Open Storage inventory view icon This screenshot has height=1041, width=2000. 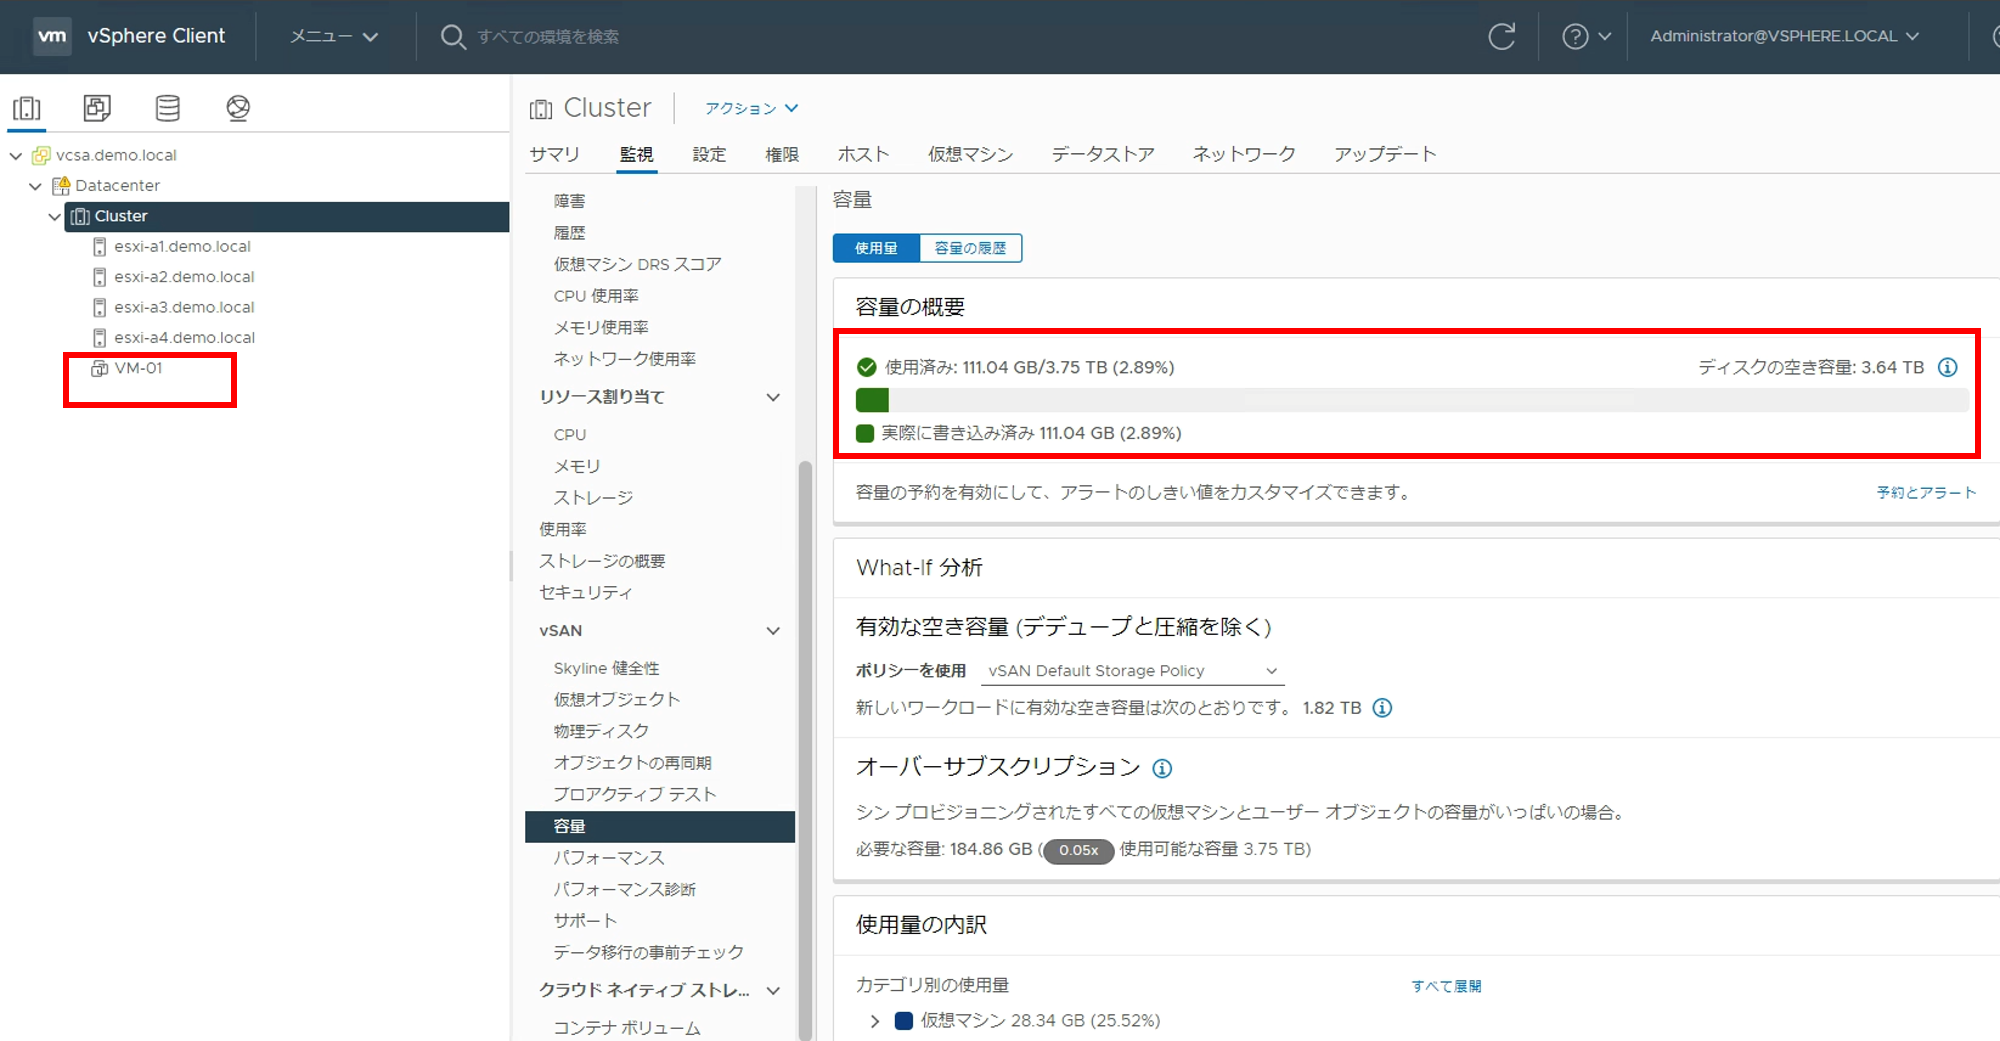pyautogui.click(x=168, y=108)
